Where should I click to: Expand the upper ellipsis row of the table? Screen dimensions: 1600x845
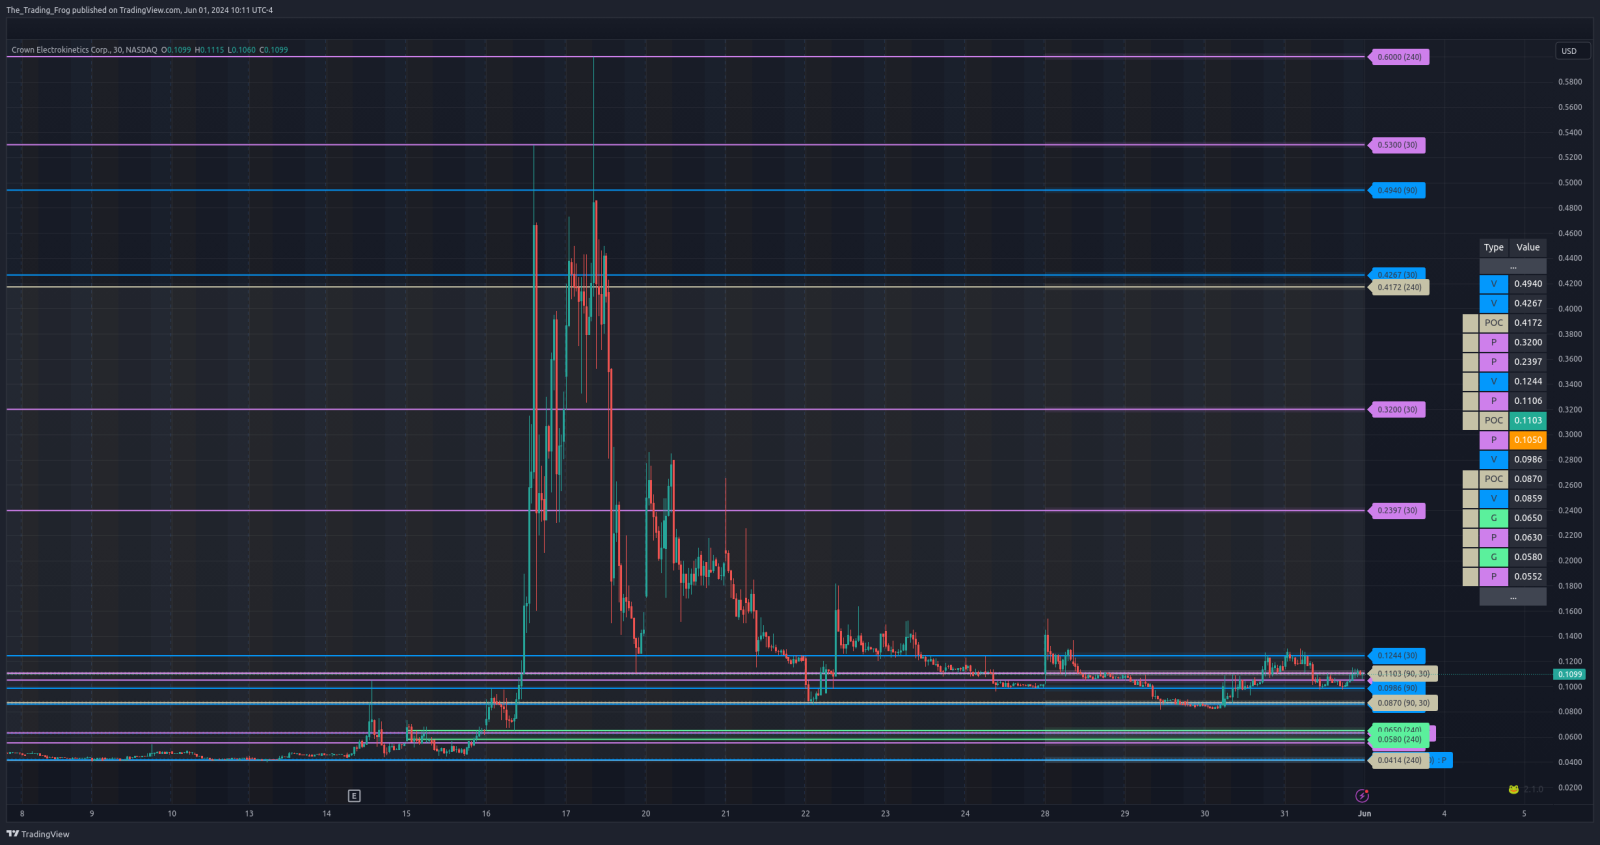(1513, 266)
